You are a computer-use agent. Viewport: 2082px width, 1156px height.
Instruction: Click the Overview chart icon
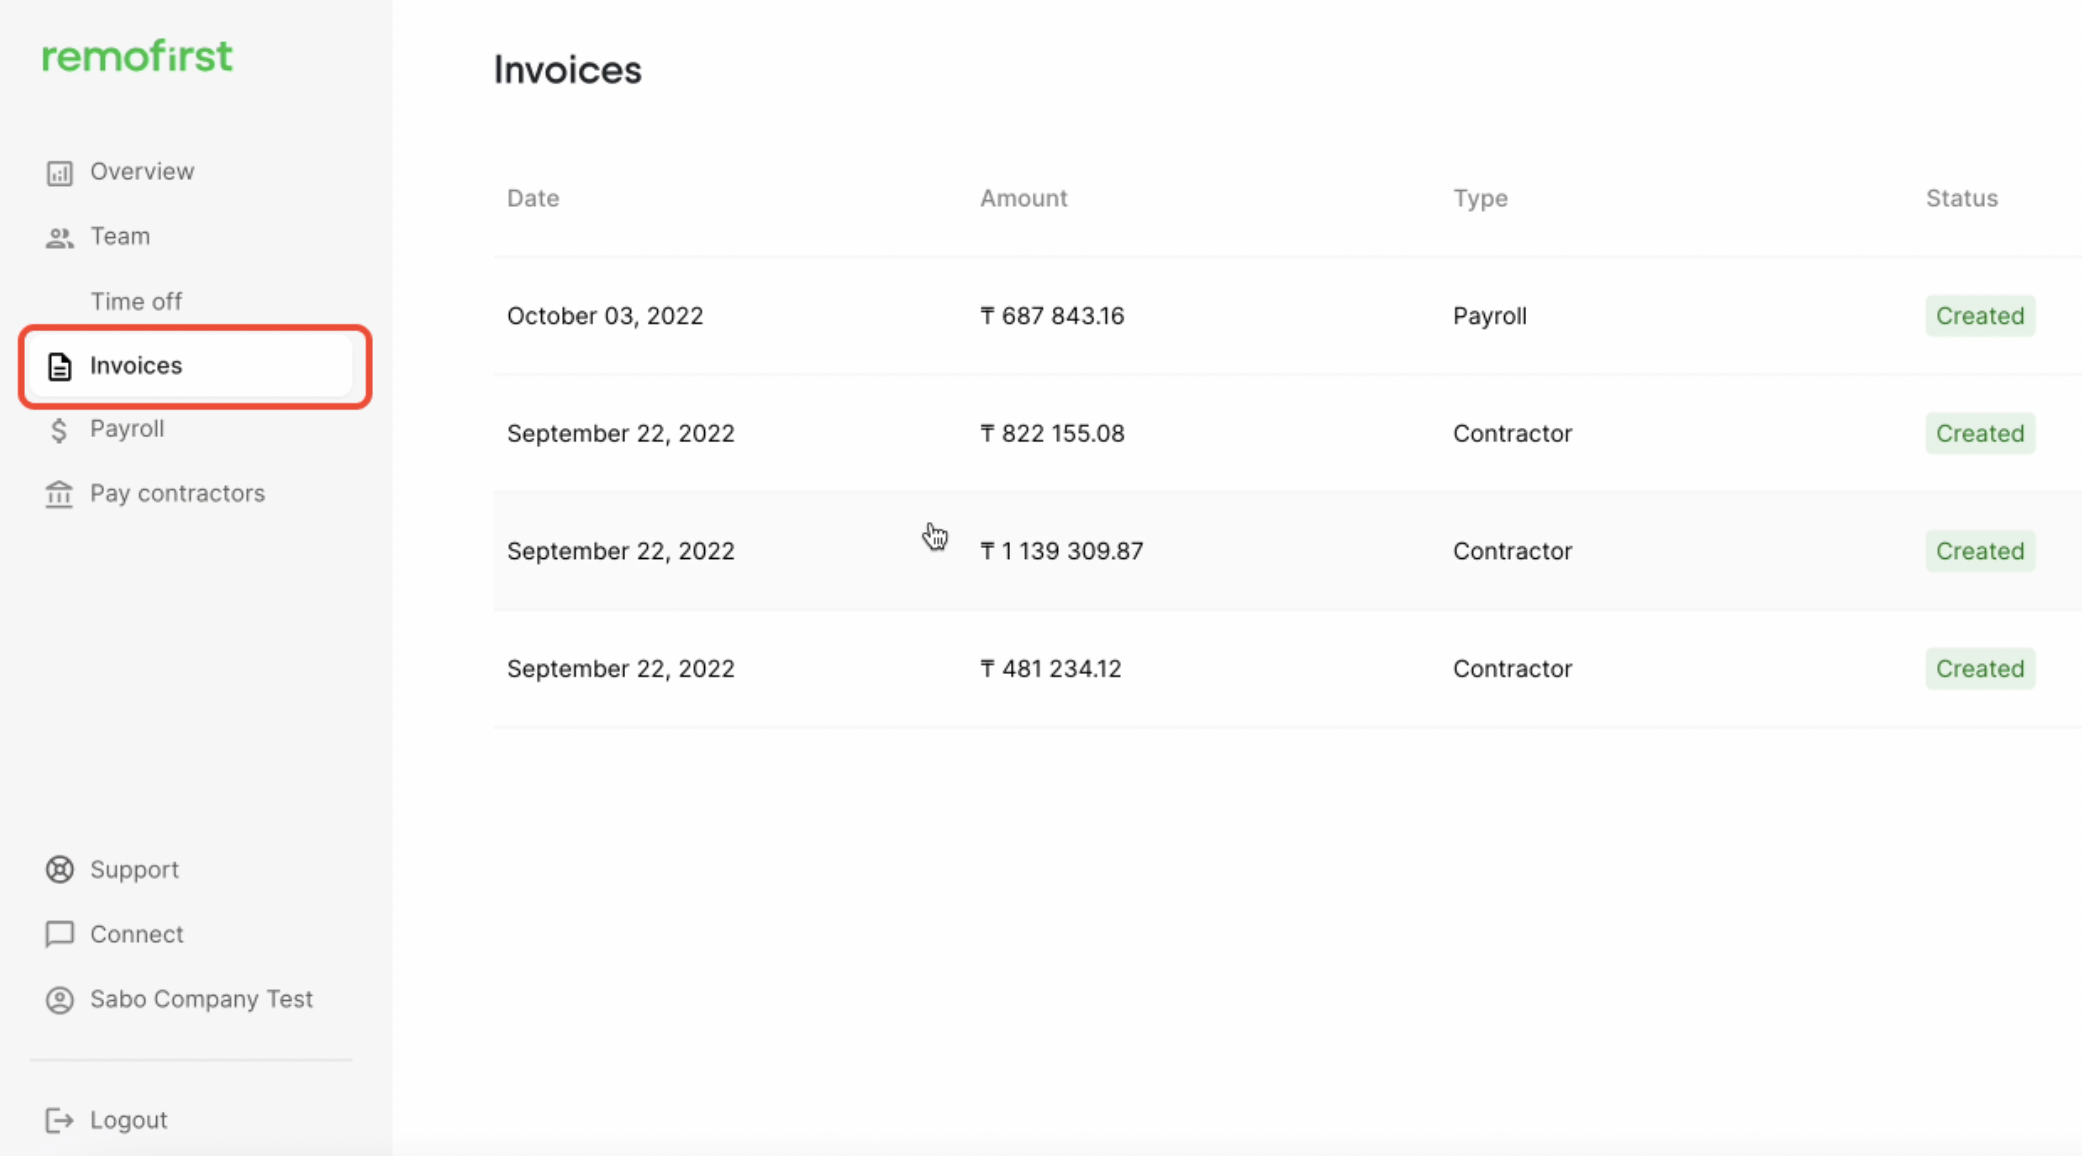[x=59, y=173]
